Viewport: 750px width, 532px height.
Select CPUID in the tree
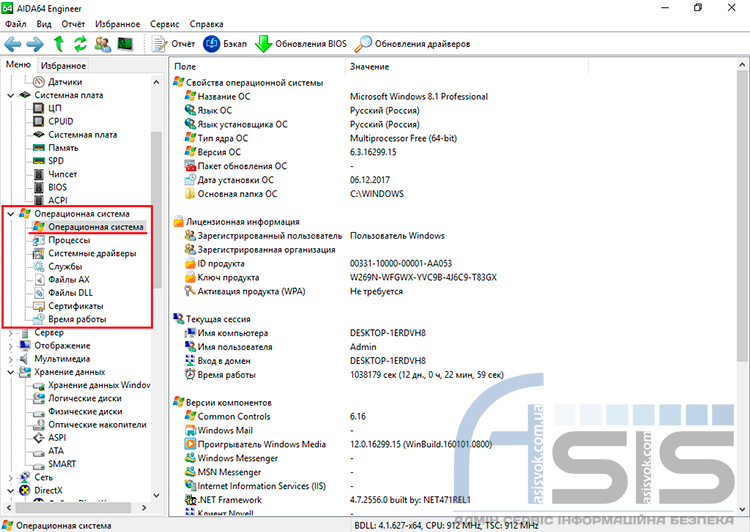61,122
